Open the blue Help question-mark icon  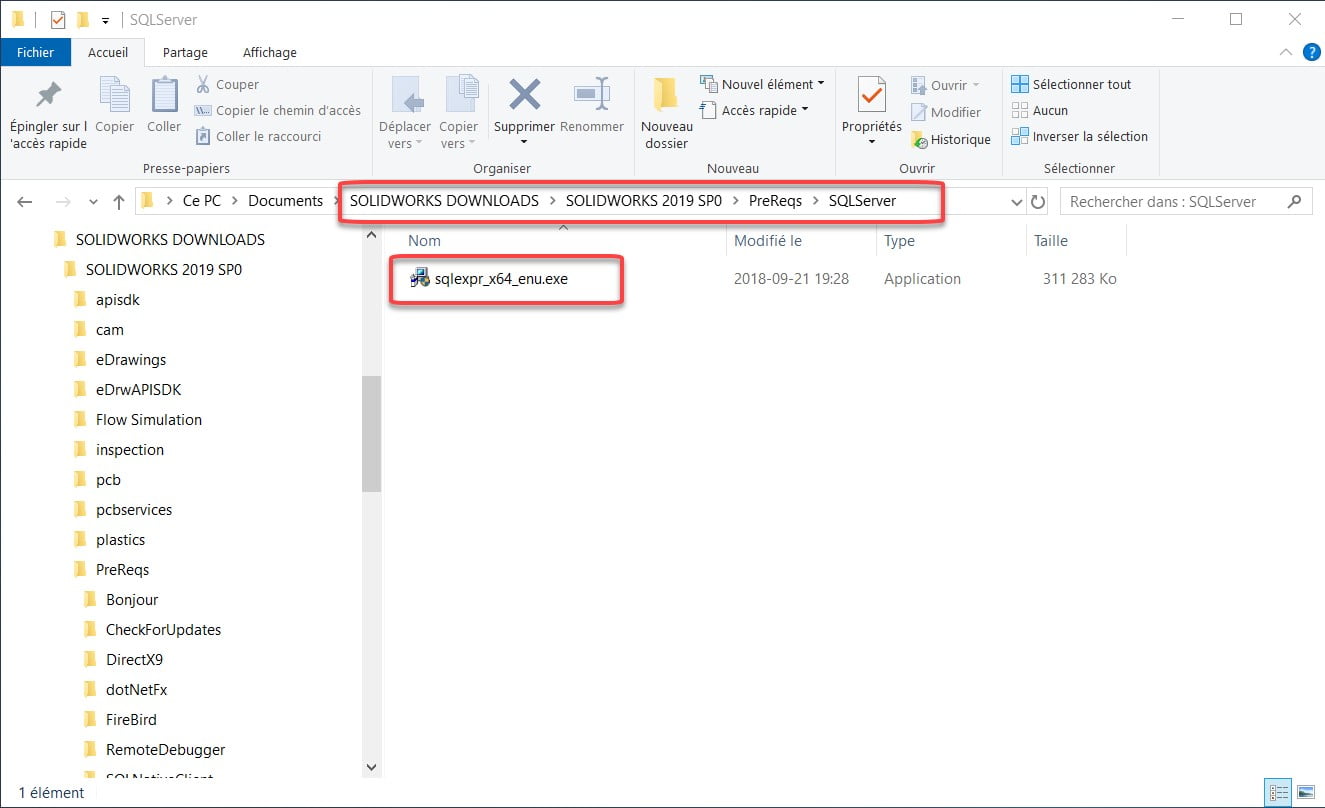(1311, 52)
